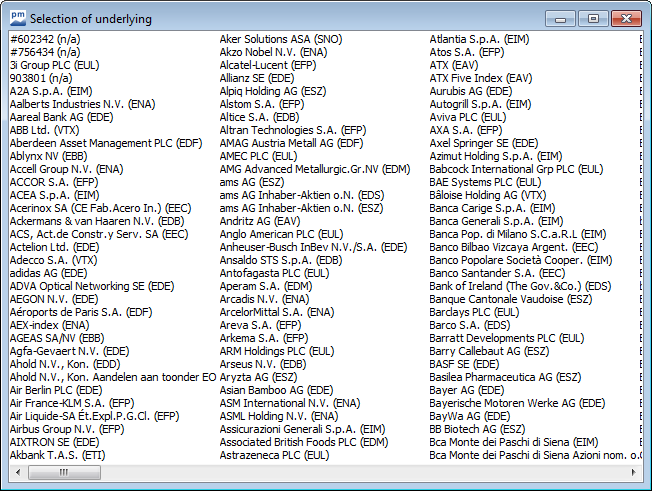The width and height of the screenshot is (652, 491).
Task: Click the horizontal scrollbar left arrow
Action: pyautogui.click(x=17, y=471)
